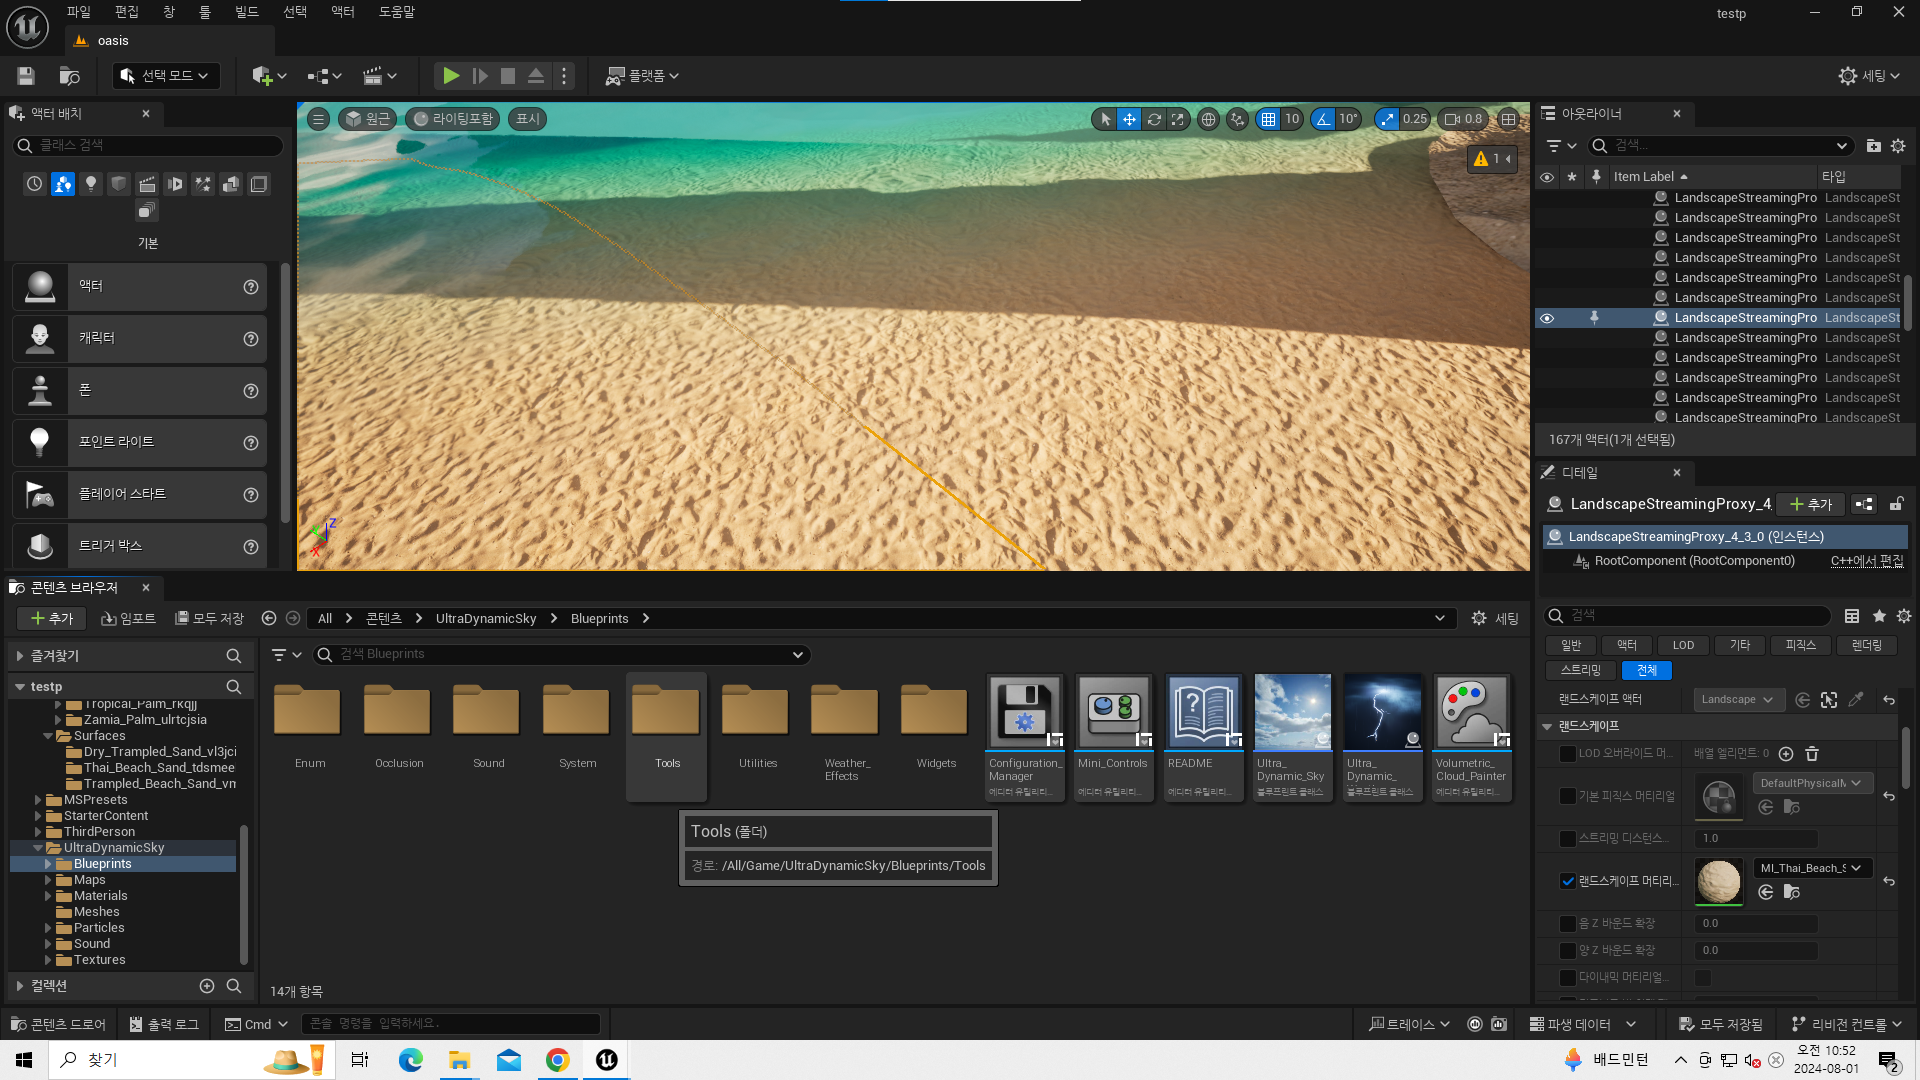Click the Import button in Content Browser
This screenshot has height=1080, width=1920.
tap(128, 619)
